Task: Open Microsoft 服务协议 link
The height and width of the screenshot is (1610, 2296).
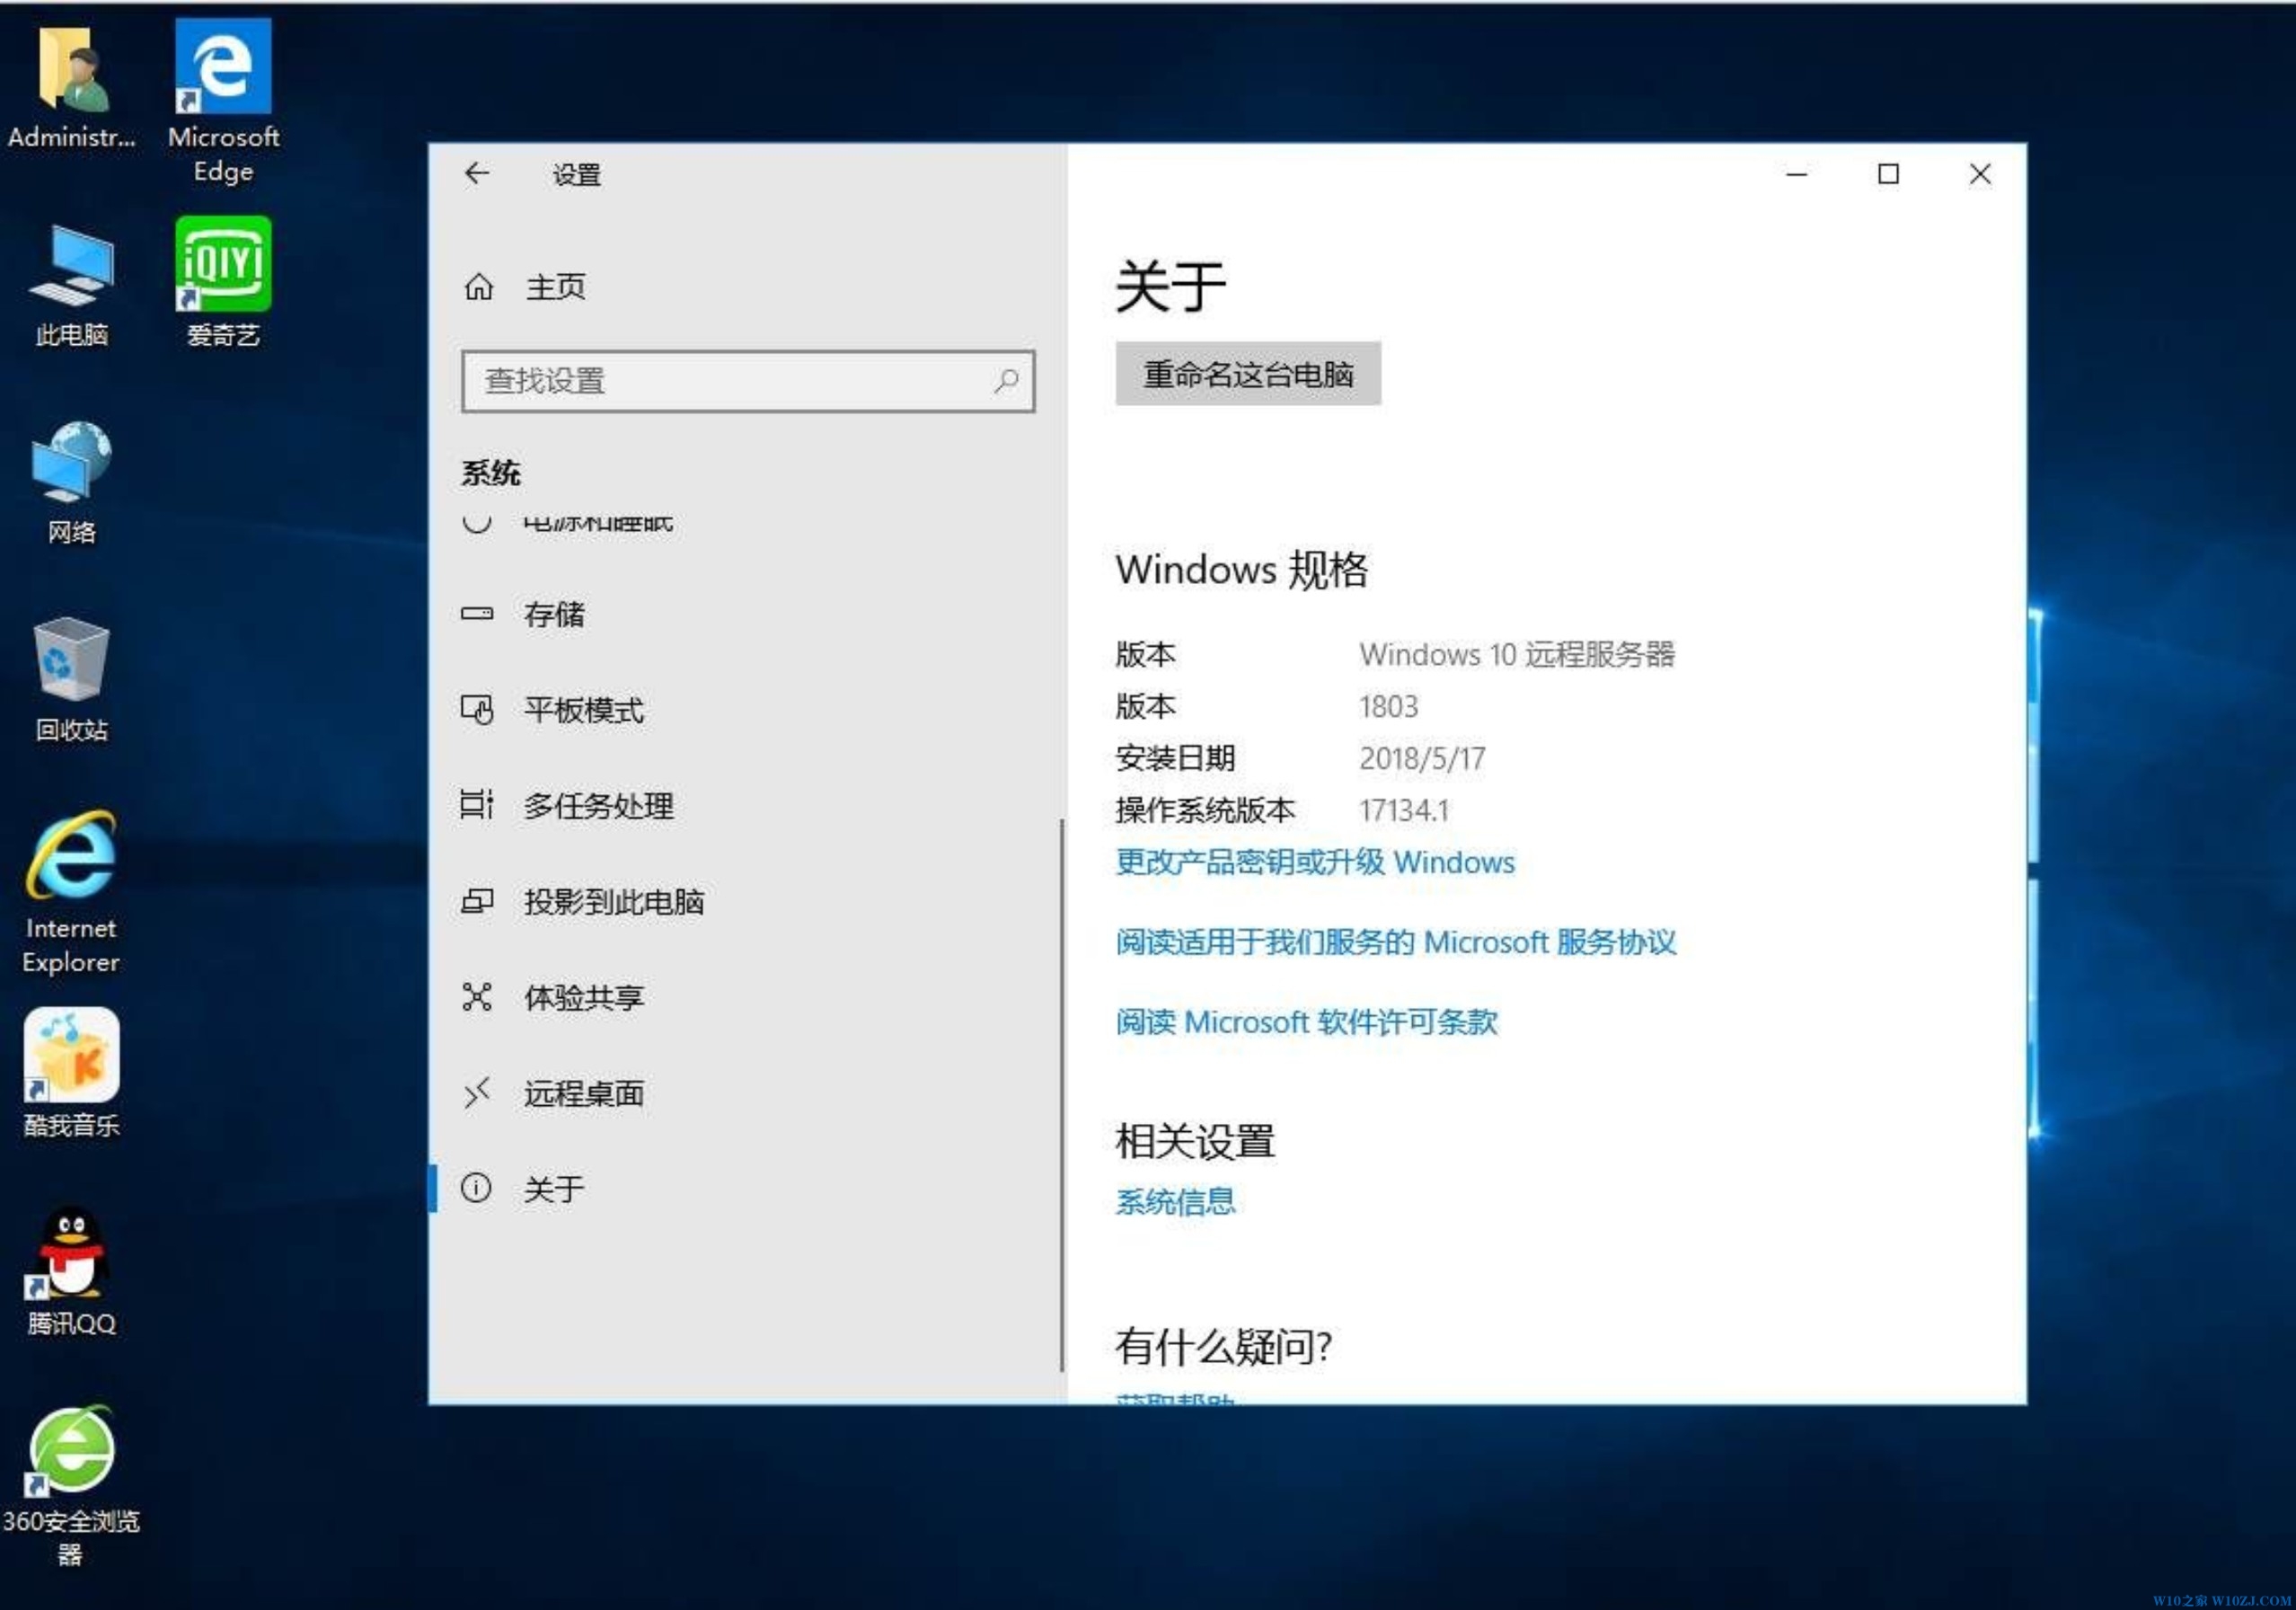Action: coord(1395,942)
